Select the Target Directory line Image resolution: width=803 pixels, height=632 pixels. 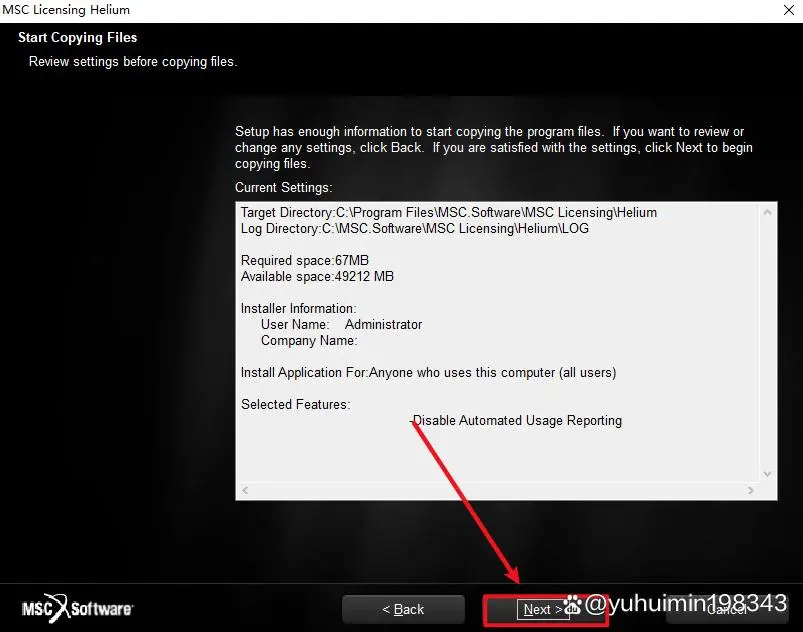pyautogui.click(x=449, y=213)
